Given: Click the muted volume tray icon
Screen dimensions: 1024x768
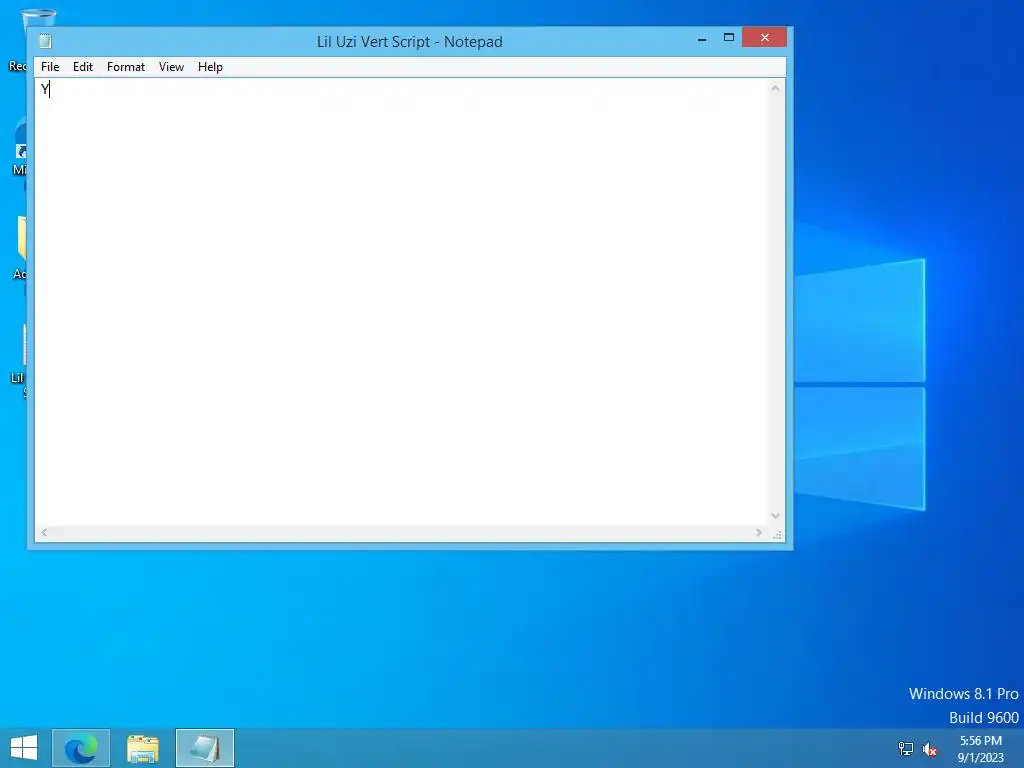Looking at the screenshot, I should [930, 749].
